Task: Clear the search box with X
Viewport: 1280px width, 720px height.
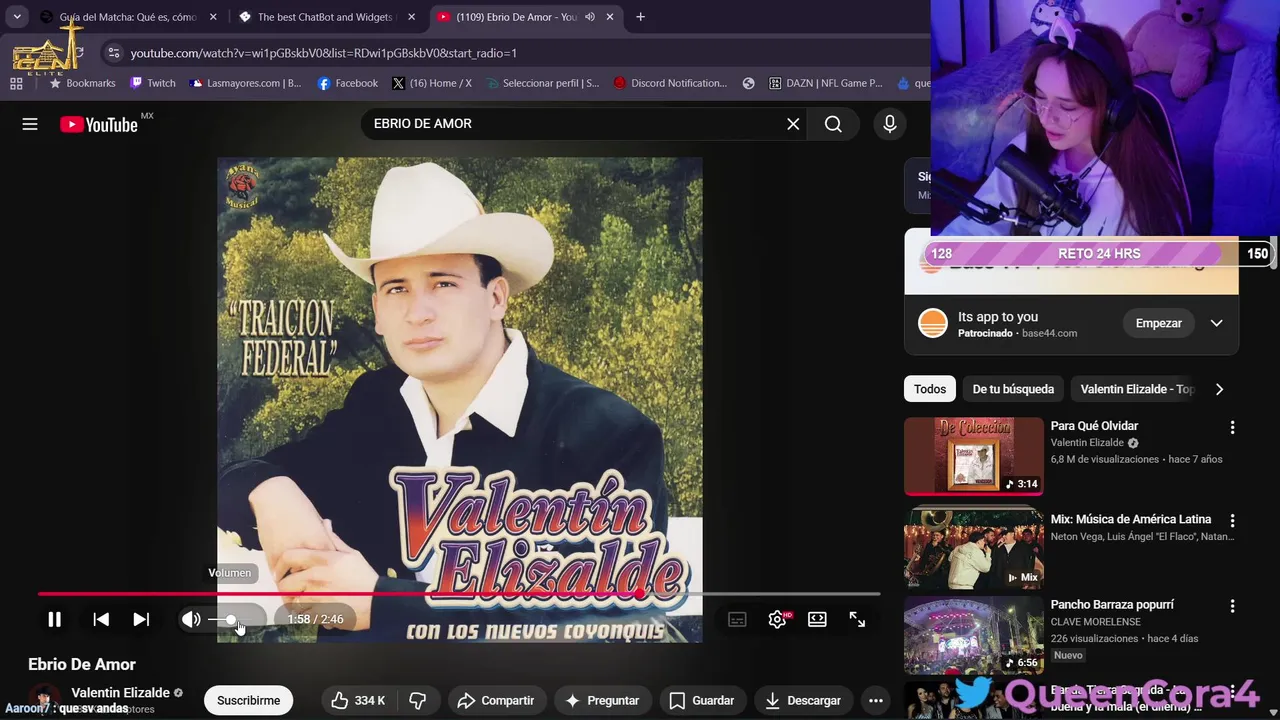Action: pyautogui.click(x=793, y=124)
